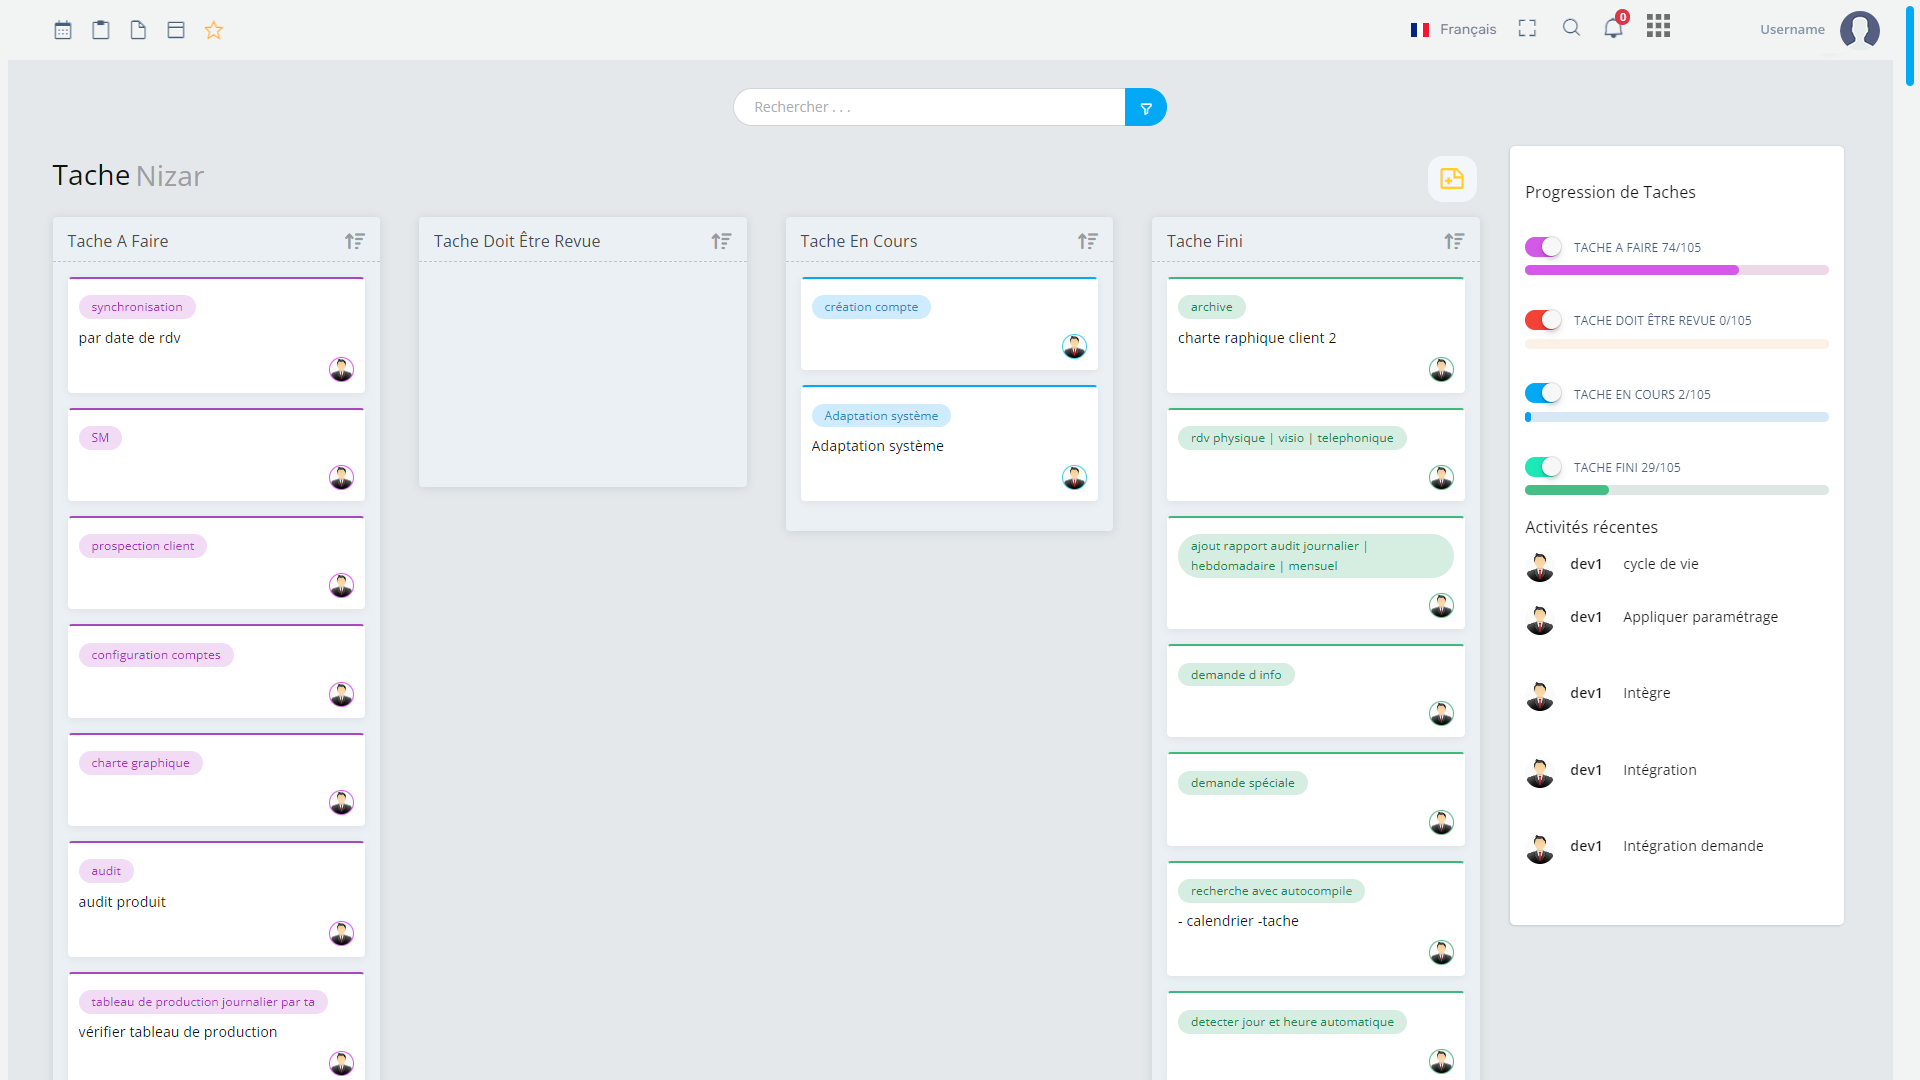Open the archive tag

coord(1211,307)
